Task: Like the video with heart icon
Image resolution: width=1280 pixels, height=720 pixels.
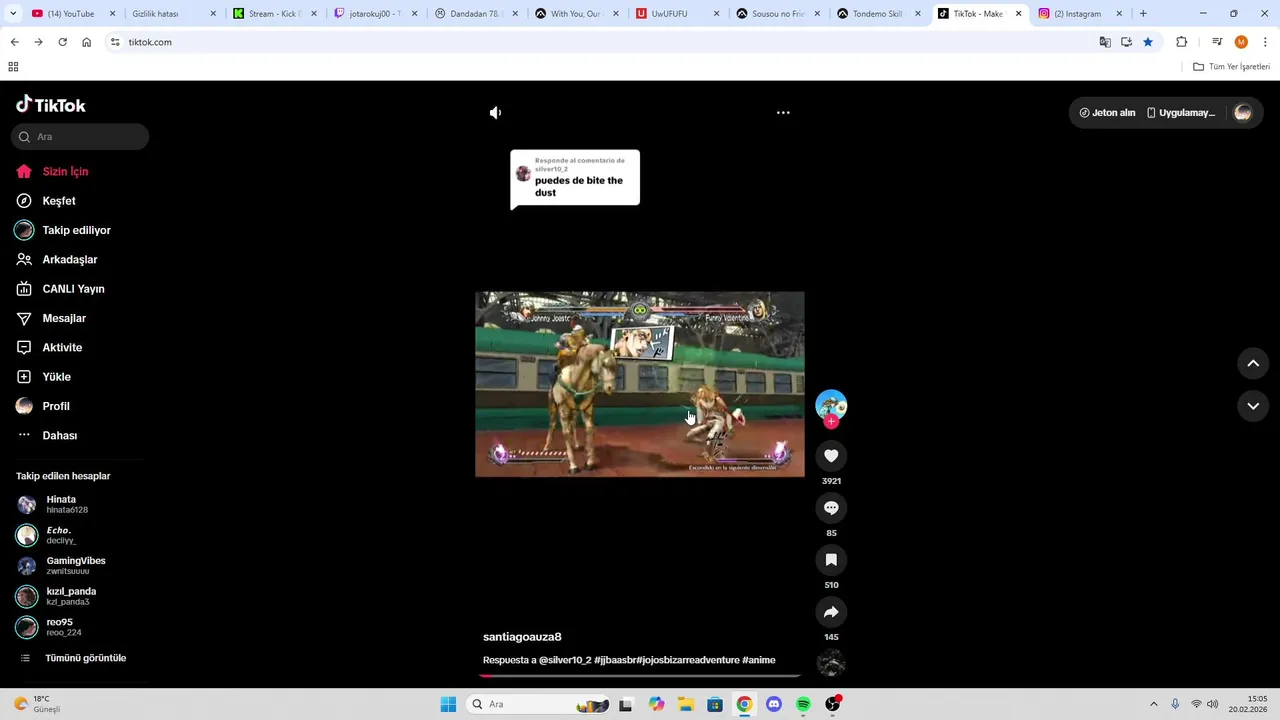Action: coord(831,456)
